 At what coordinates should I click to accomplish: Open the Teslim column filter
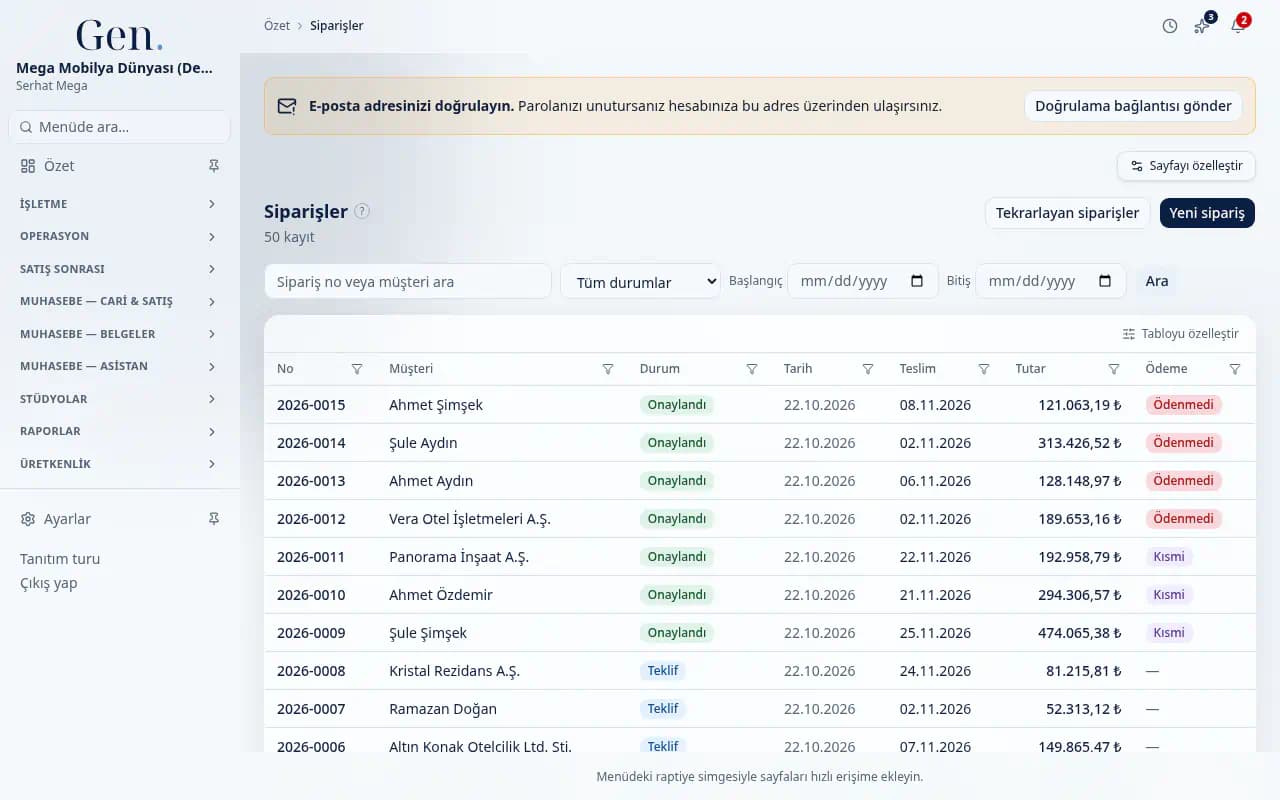coord(984,369)
